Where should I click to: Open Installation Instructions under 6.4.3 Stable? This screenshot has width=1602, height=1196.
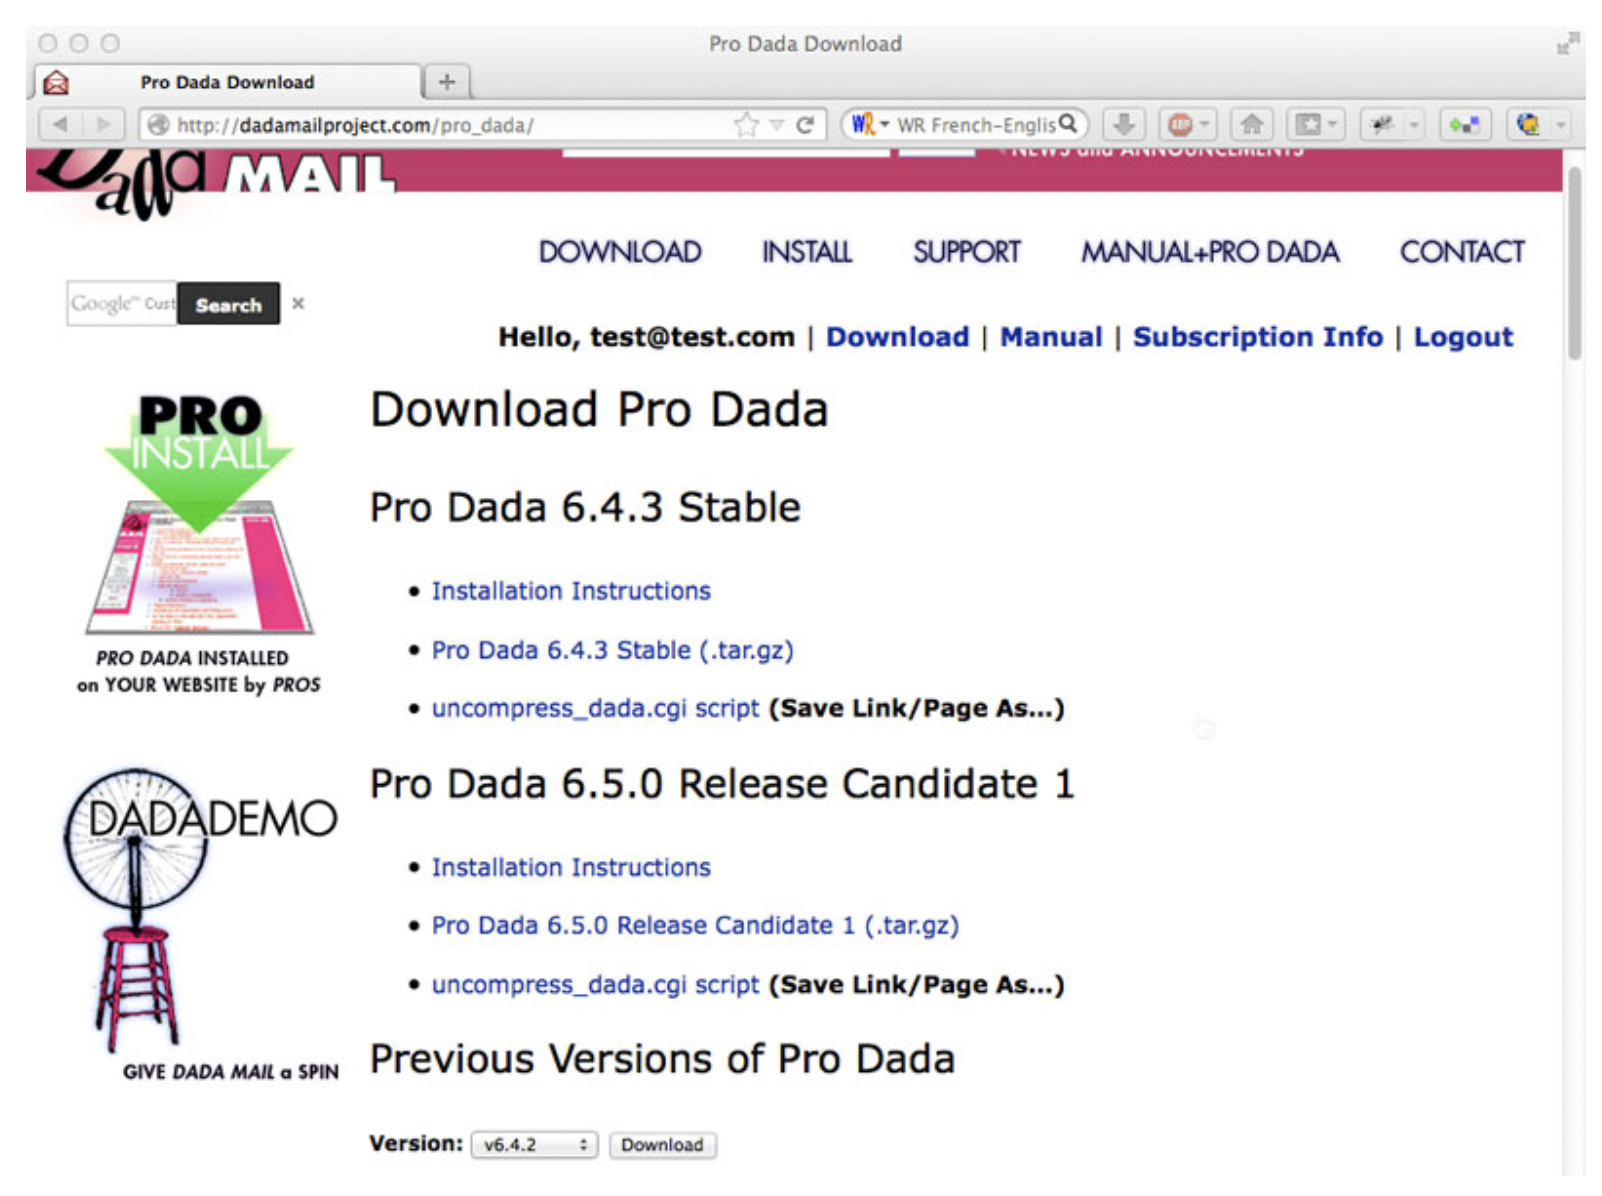[x=571, y=591]
